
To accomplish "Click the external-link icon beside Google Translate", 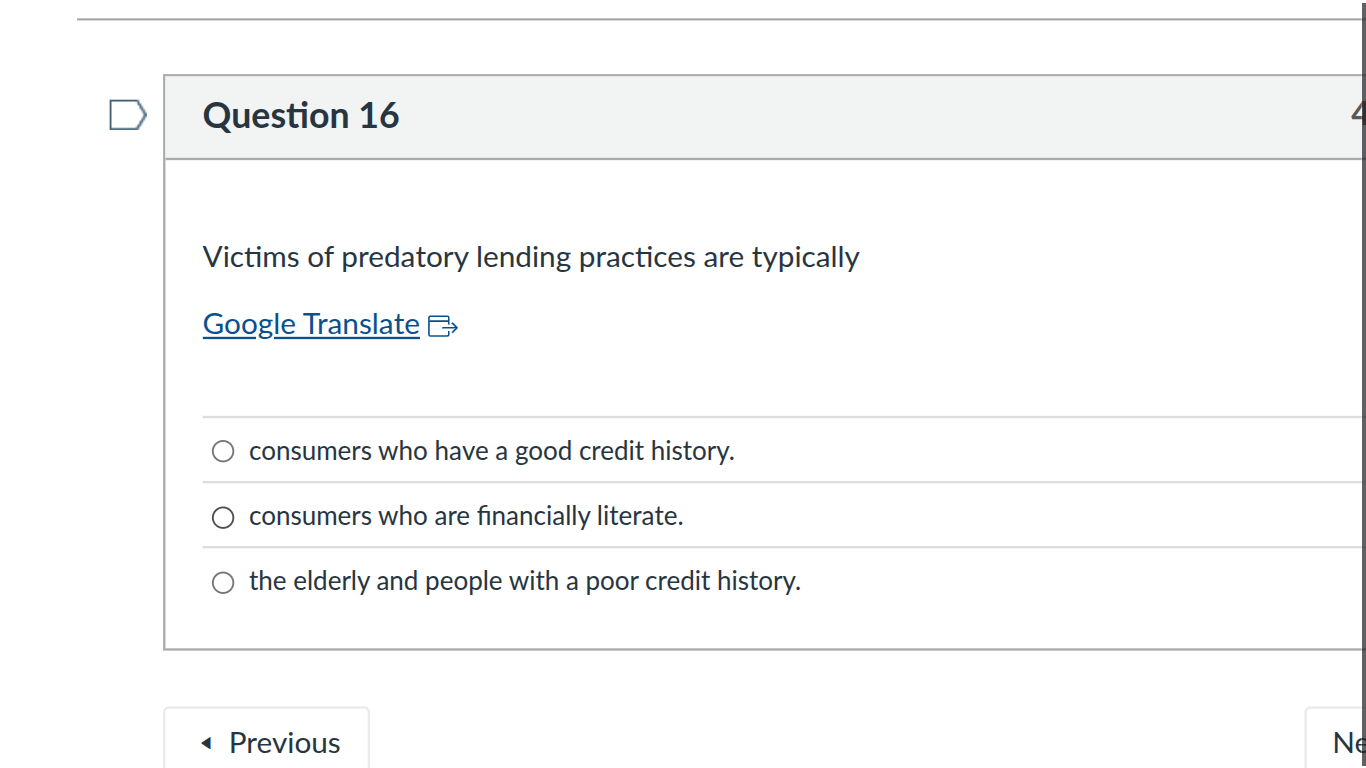I will pyautogui.click(x=442, y=325).
